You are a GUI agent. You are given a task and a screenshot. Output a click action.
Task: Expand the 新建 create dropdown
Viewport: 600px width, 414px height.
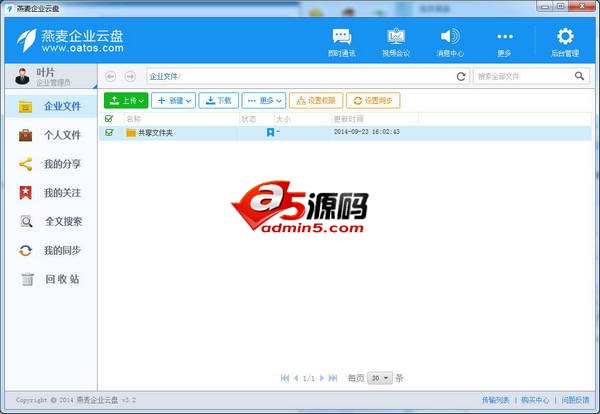coord(173,101)
